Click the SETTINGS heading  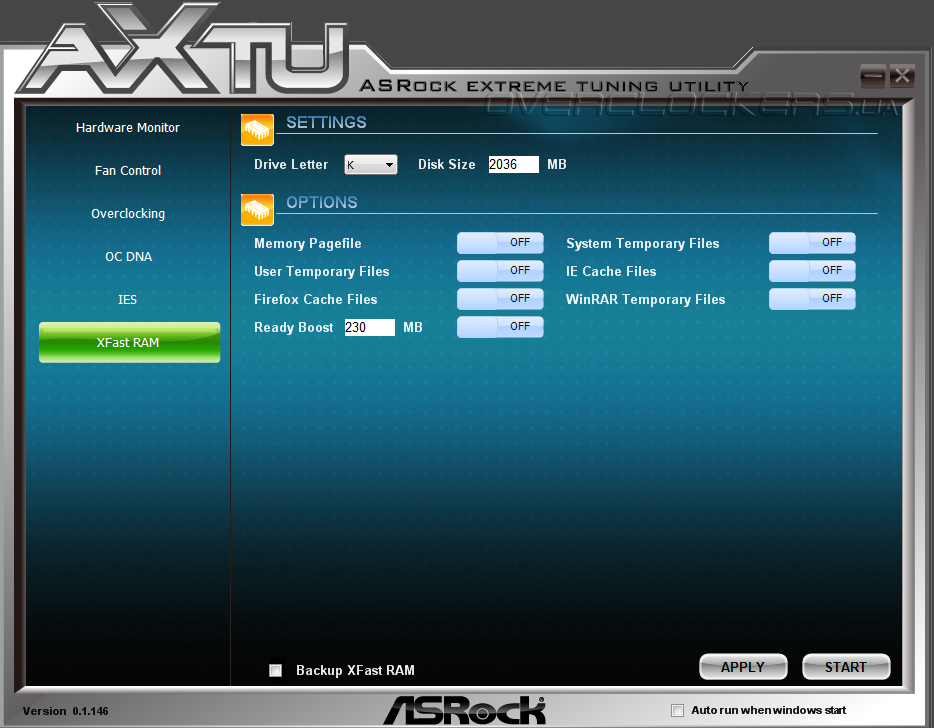(326, 123)
